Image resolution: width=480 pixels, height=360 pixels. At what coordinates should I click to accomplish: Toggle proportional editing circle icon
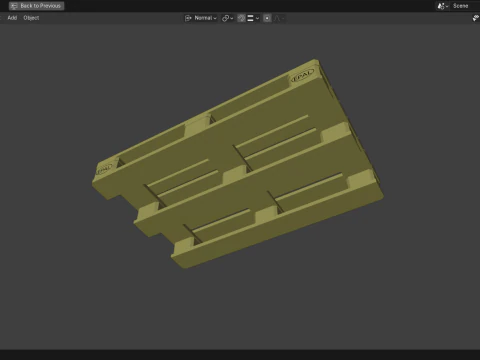pyautogui.click(x=267, y=18)
